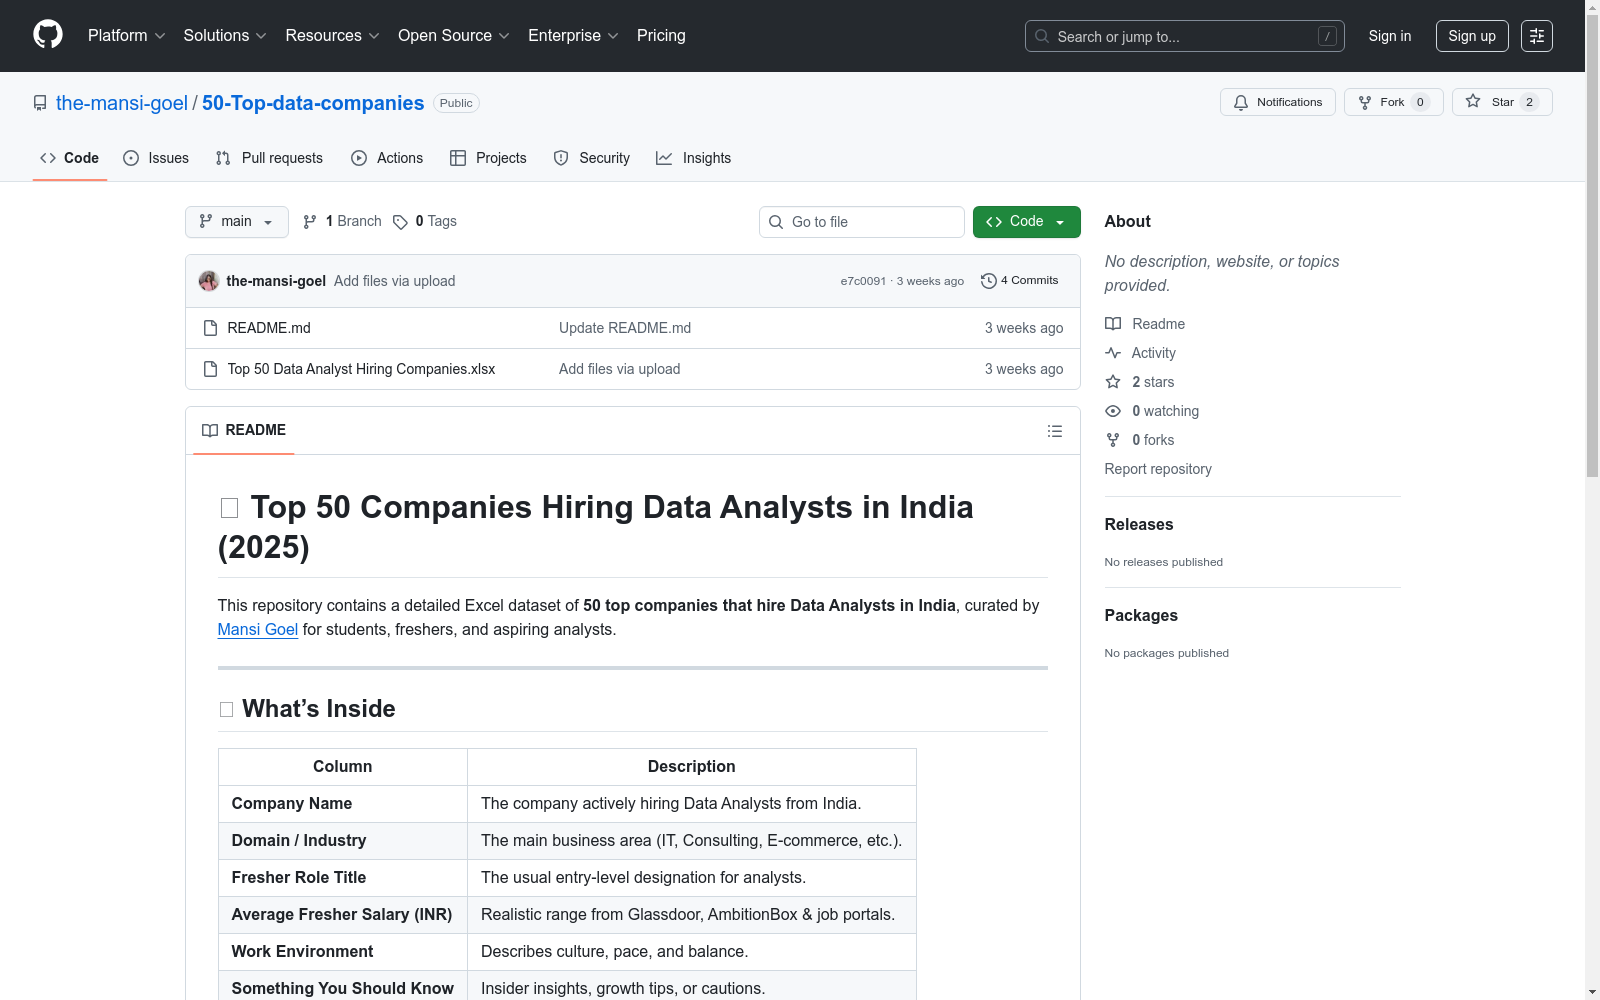Click the tag icon next to Tags
Image resolution: width=1600 pixels, height=1000 pixels.
[x=400, y=222]
